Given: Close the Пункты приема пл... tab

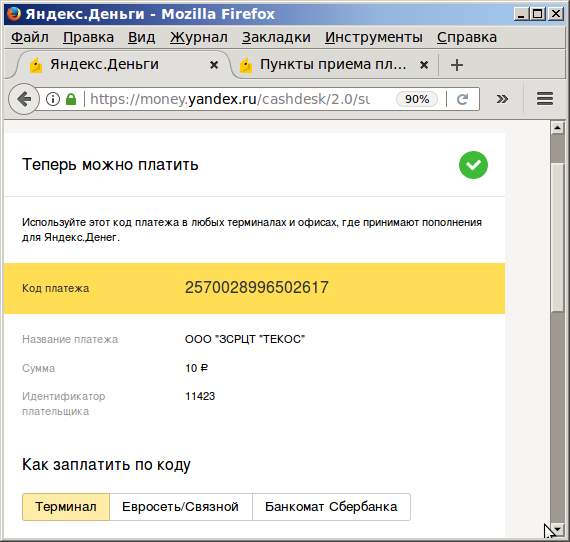Looking at the screenshot, I should 424,65.
